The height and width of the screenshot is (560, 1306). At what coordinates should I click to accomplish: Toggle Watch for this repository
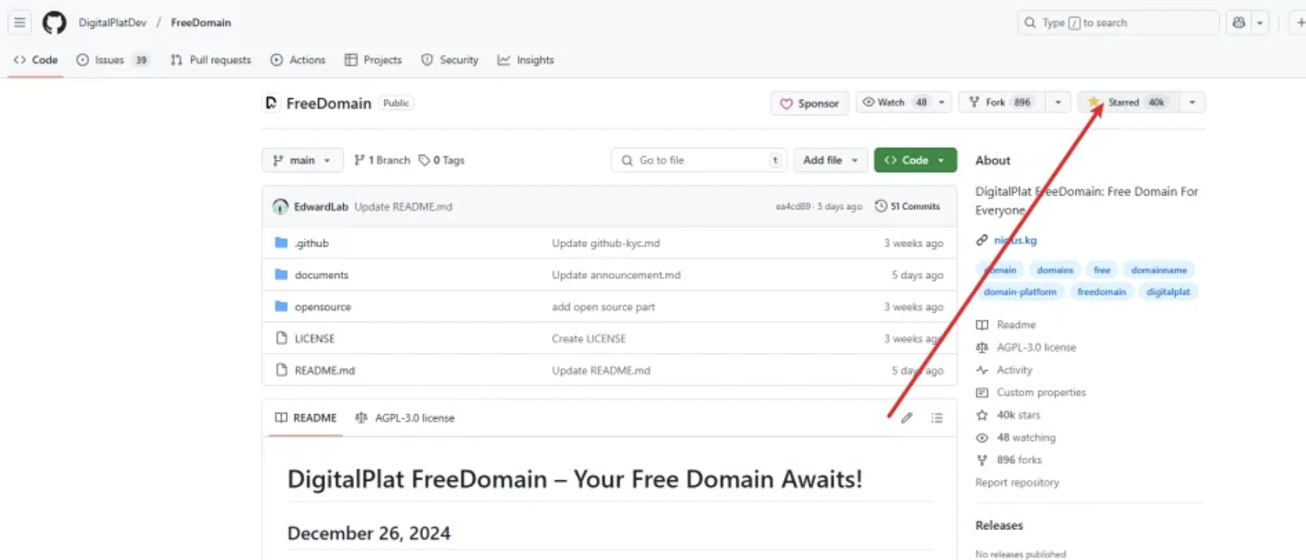tap(894, 102)
